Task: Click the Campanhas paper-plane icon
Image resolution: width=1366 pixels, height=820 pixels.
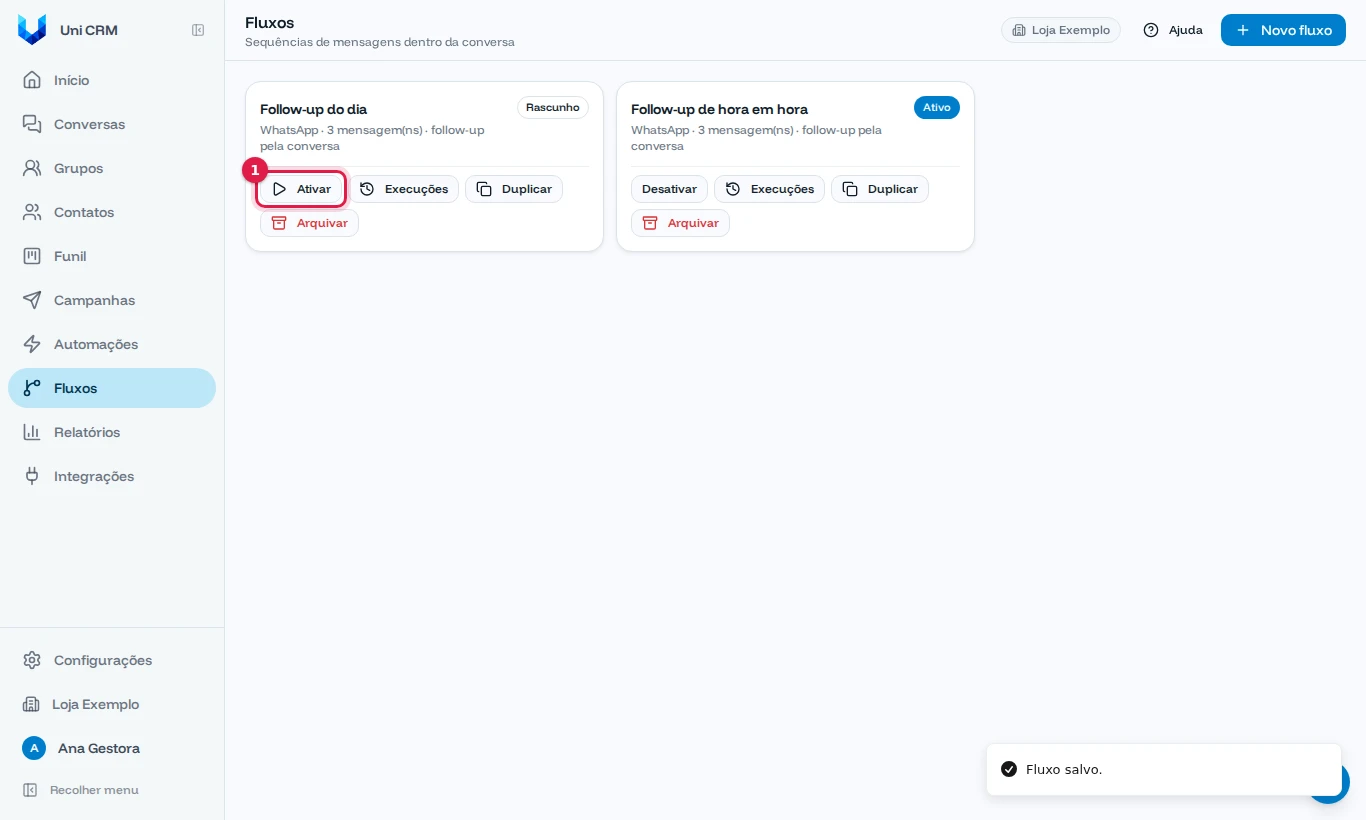Action: coord(32,300)
